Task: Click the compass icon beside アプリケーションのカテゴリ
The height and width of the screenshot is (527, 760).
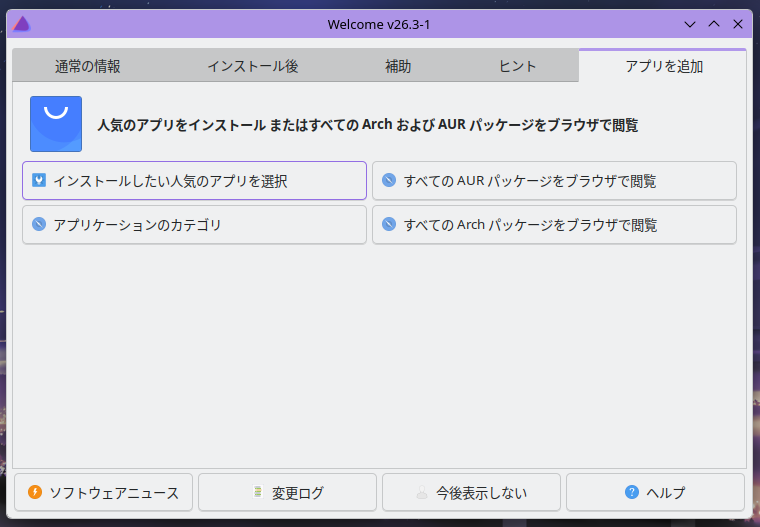Action: pos(39,225)
